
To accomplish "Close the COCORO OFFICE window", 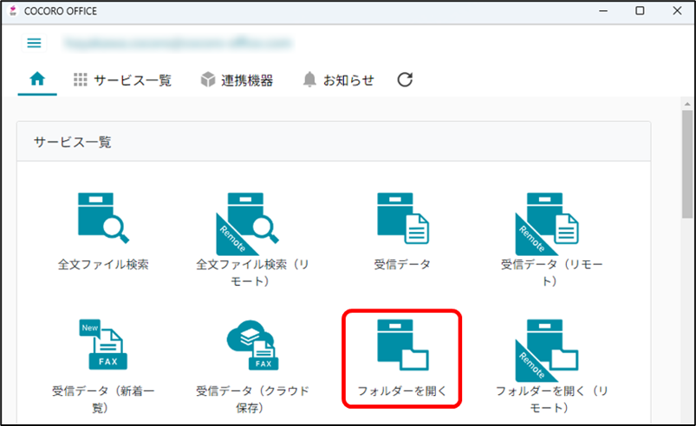I will click(x=677, y=11).
